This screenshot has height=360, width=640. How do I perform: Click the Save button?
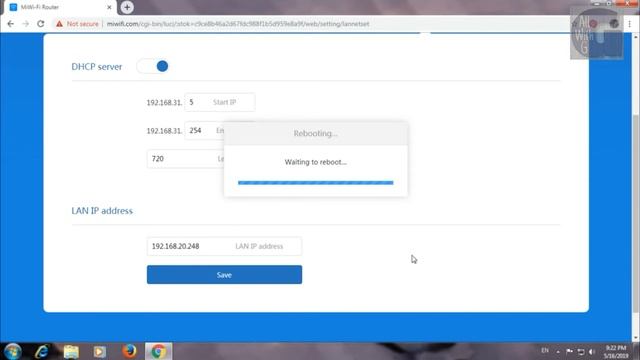click(x=224, y=275)
